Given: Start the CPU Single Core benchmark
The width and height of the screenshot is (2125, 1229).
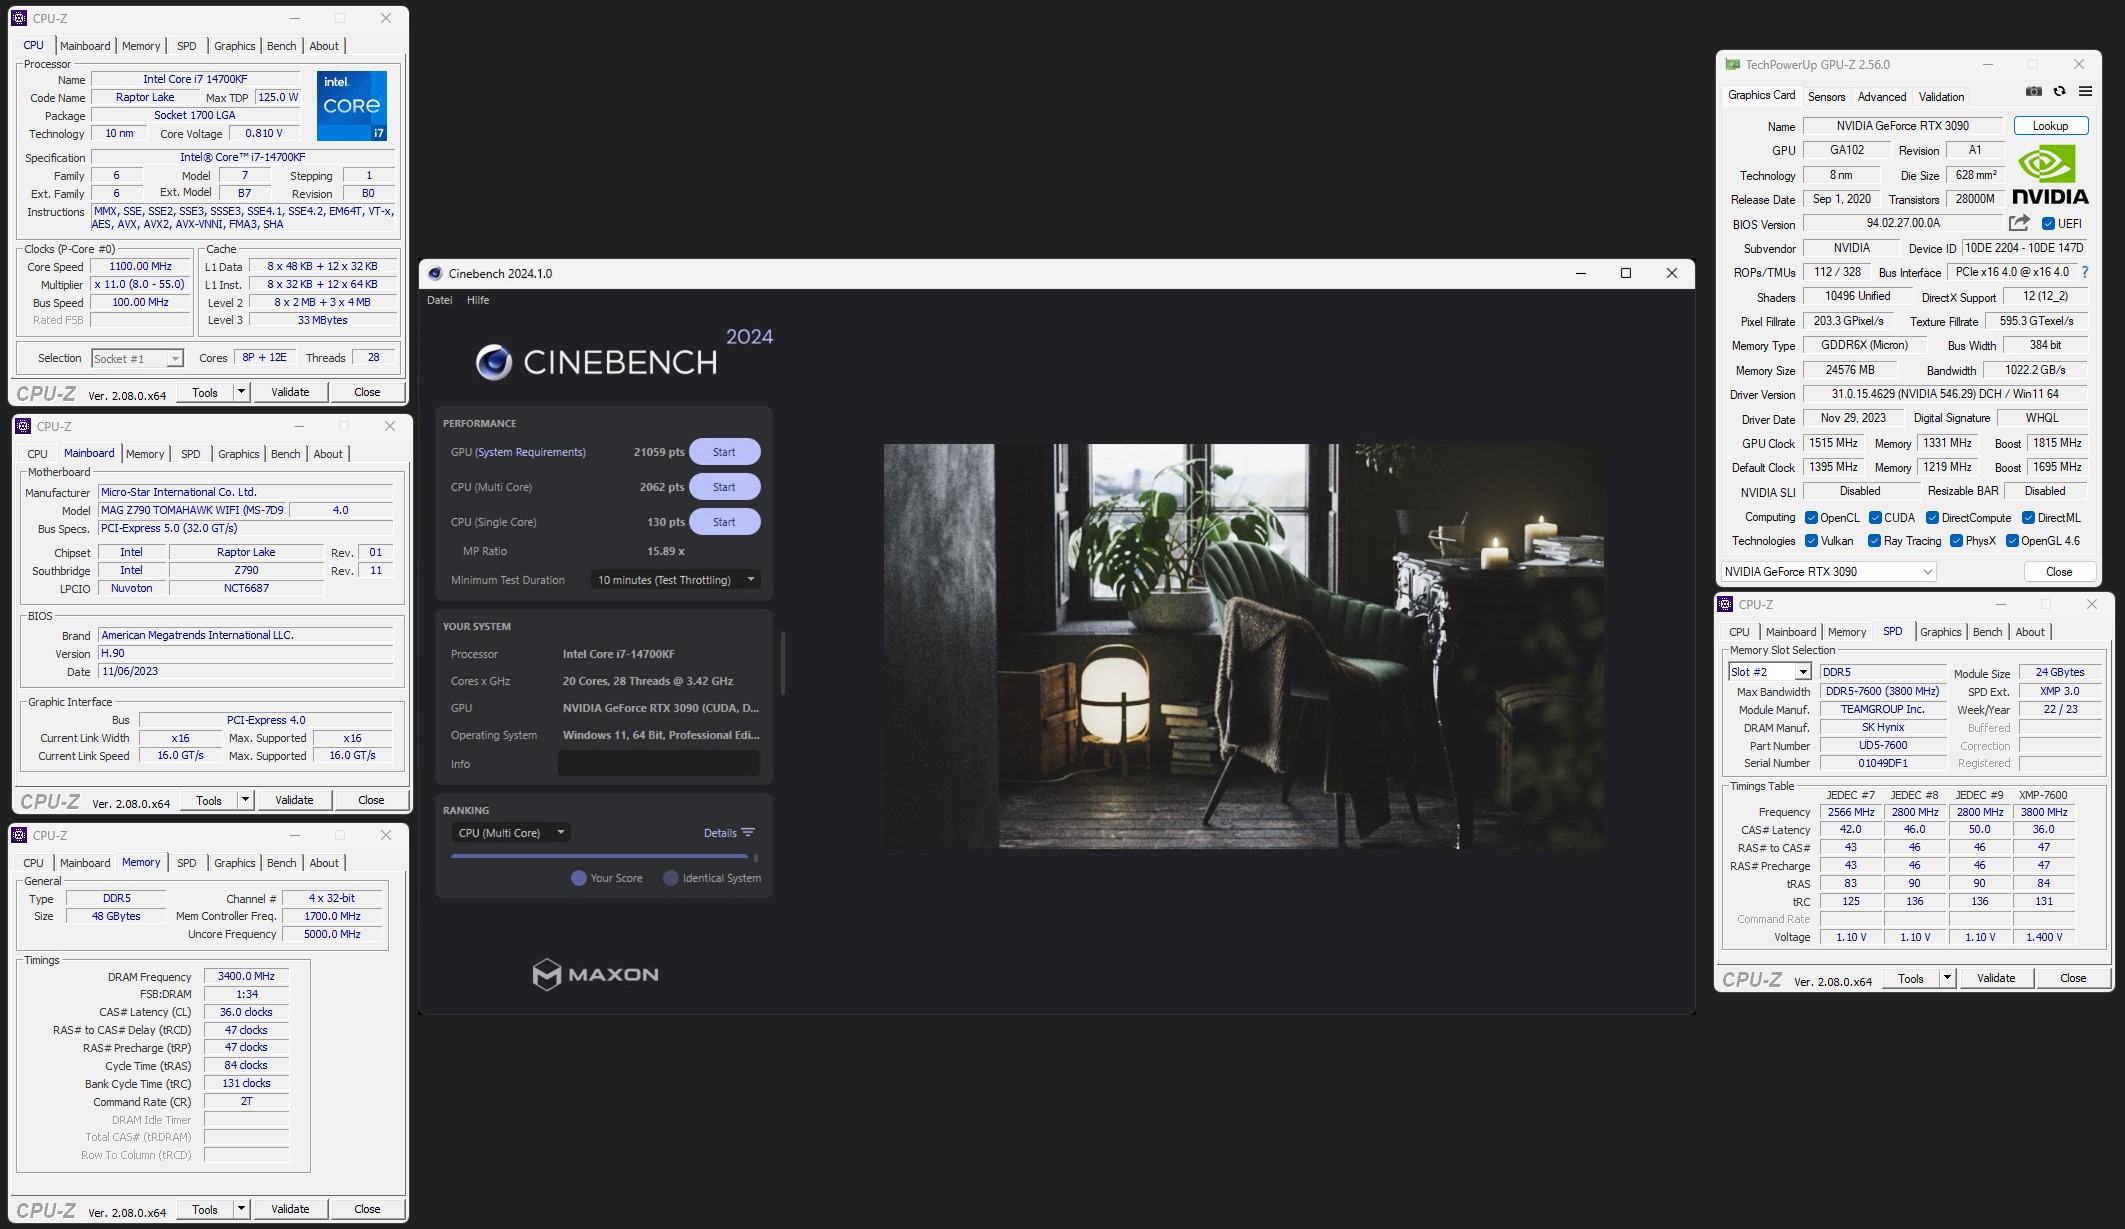Looking at the screenshot, I should (x=724, y=522).
